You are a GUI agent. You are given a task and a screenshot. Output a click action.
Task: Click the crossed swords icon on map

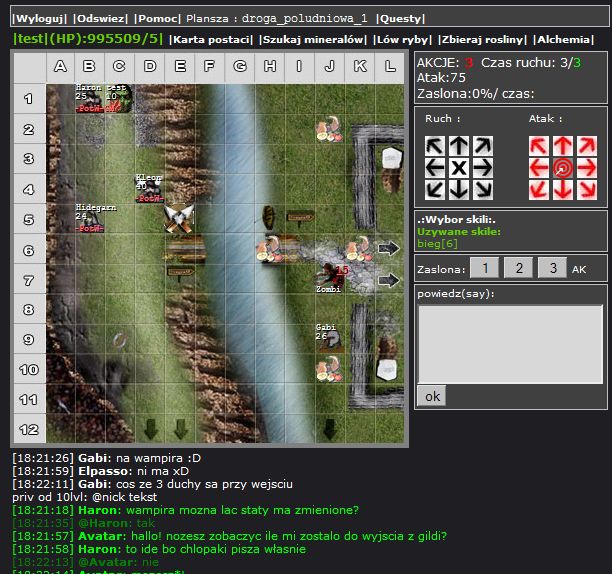[179, 219]
